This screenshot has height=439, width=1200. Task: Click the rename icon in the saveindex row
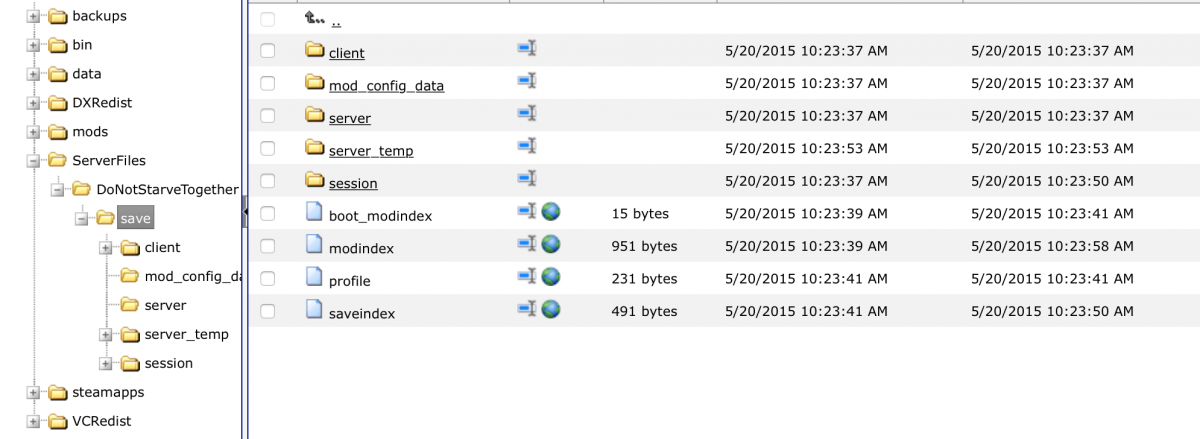point(527,310)
